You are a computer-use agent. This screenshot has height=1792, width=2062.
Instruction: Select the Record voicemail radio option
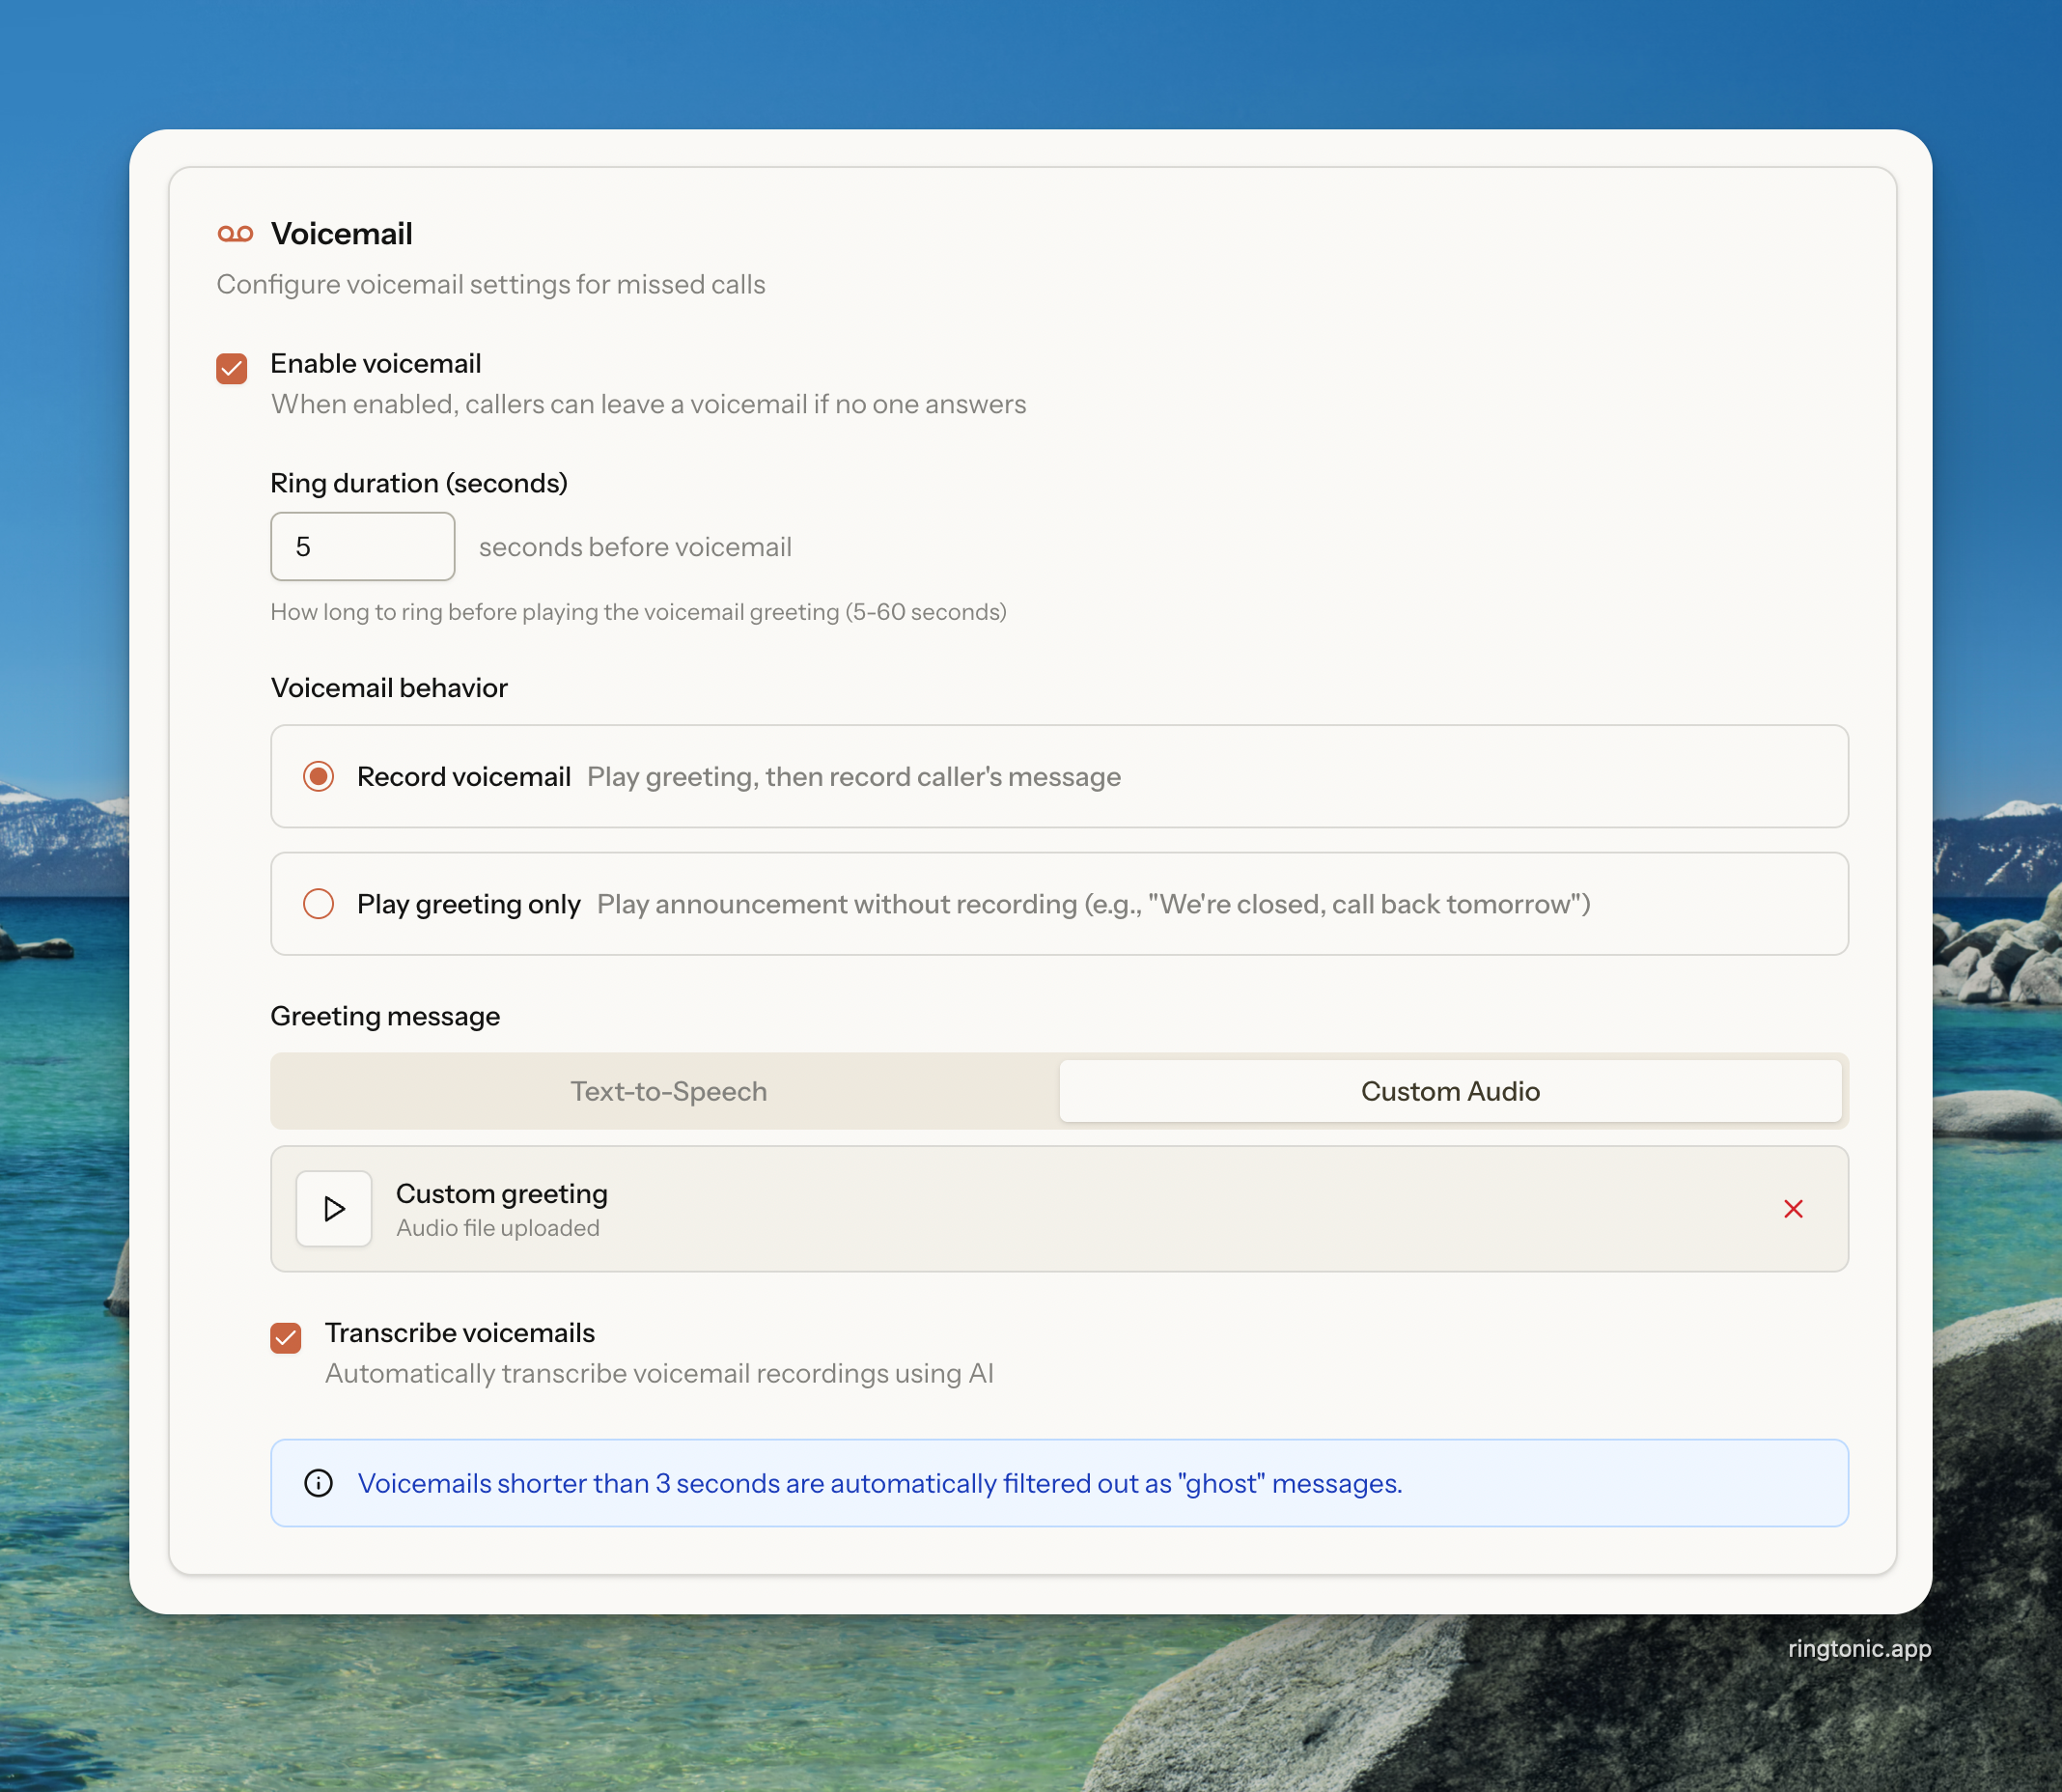click(x=318, y=777)
